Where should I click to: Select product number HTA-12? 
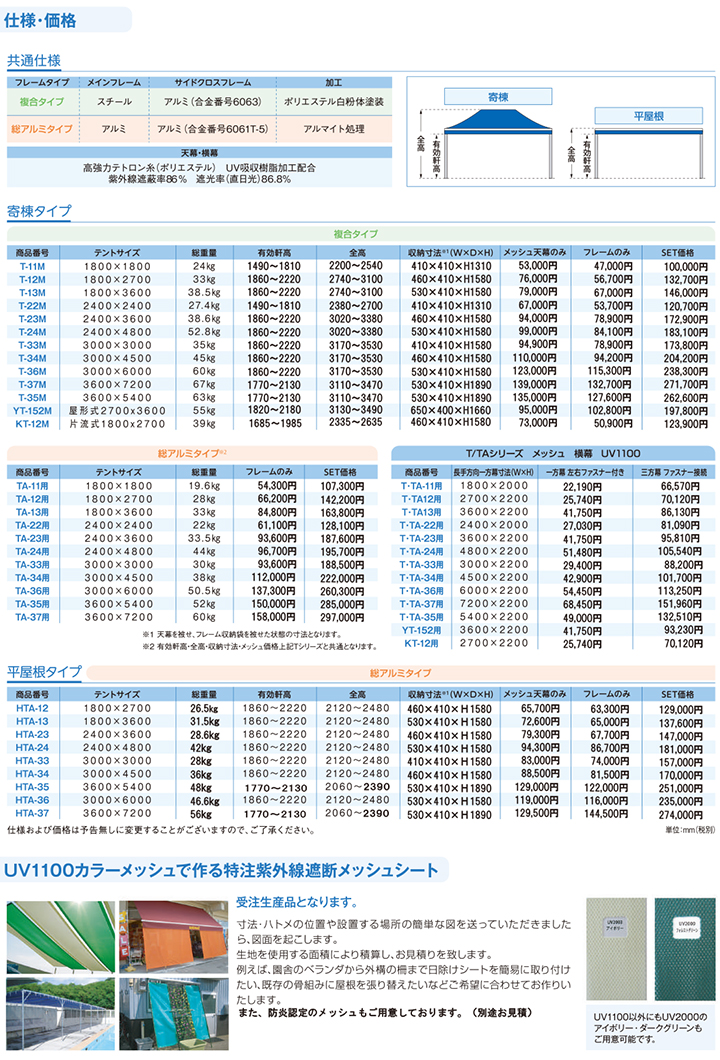[x=32, y=708]
